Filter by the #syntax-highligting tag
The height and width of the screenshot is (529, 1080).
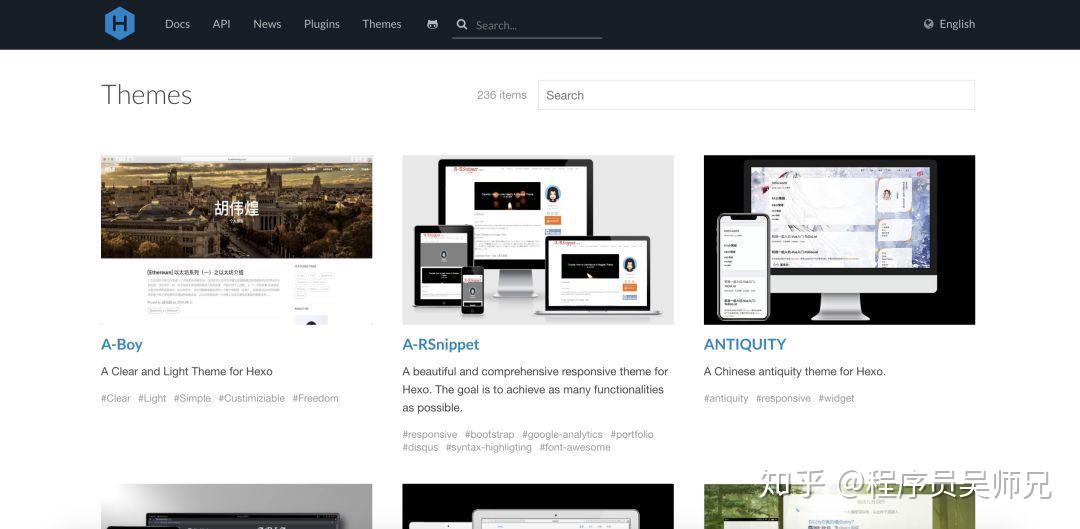click(489, 448)
